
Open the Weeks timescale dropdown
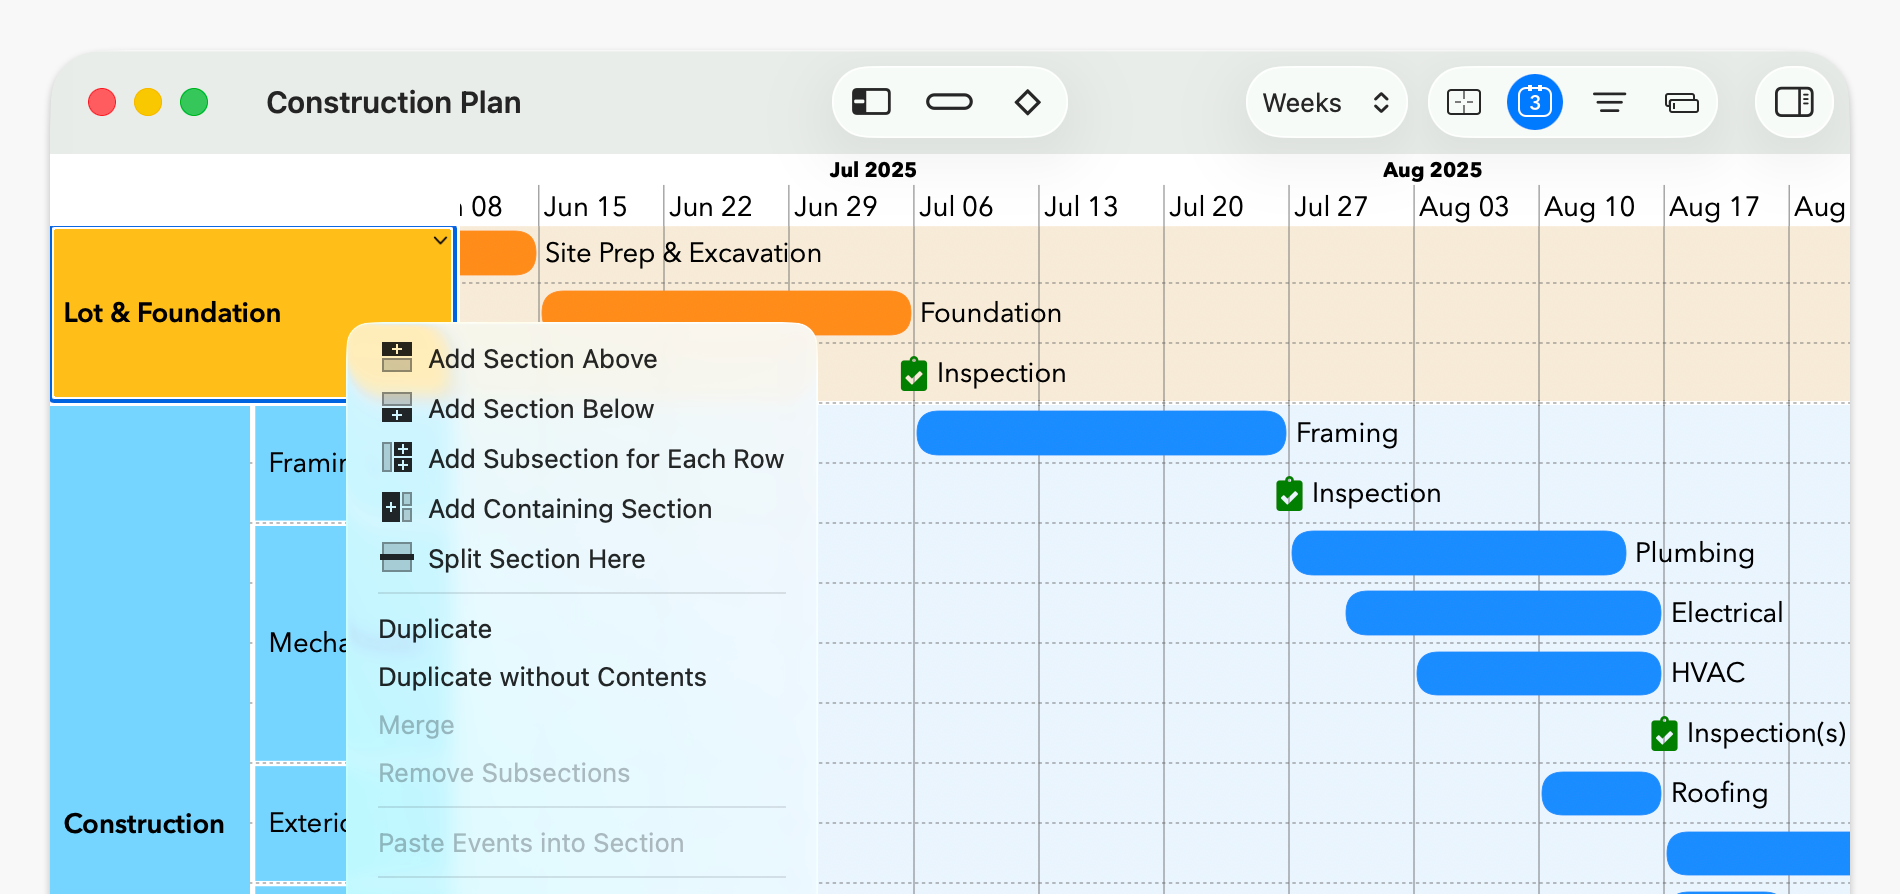(1326, 102)
